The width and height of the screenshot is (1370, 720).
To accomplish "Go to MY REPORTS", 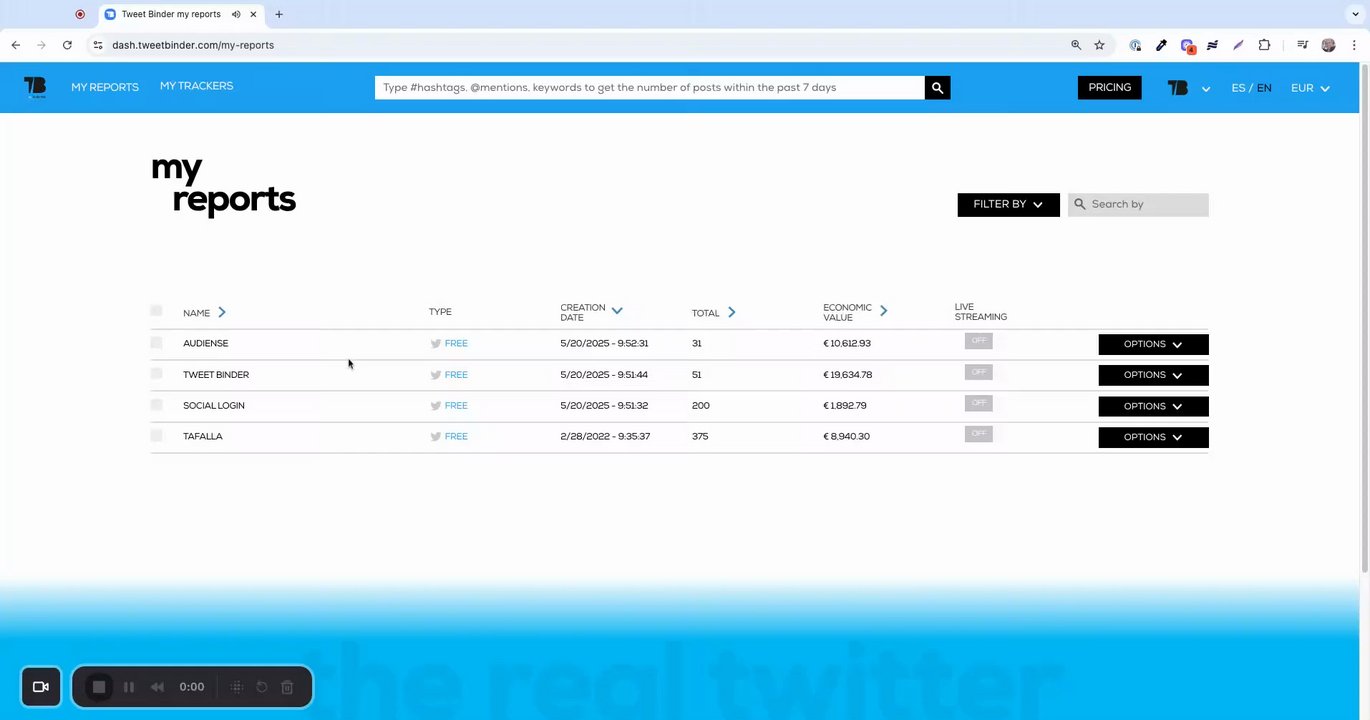I will [105, 88].
